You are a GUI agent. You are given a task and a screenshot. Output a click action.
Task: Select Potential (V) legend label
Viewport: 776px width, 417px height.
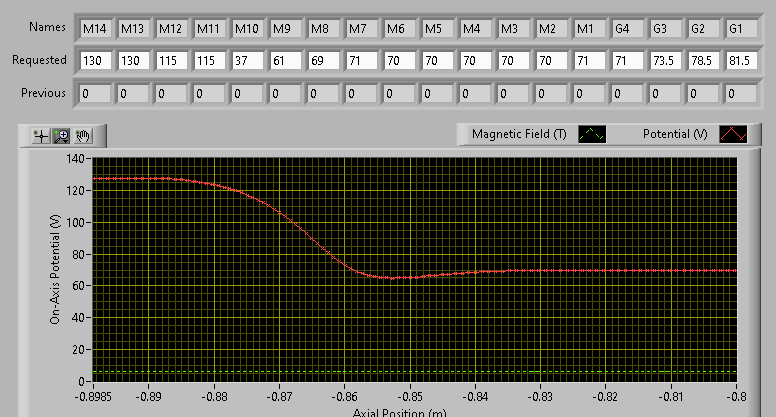click(675, 134)
